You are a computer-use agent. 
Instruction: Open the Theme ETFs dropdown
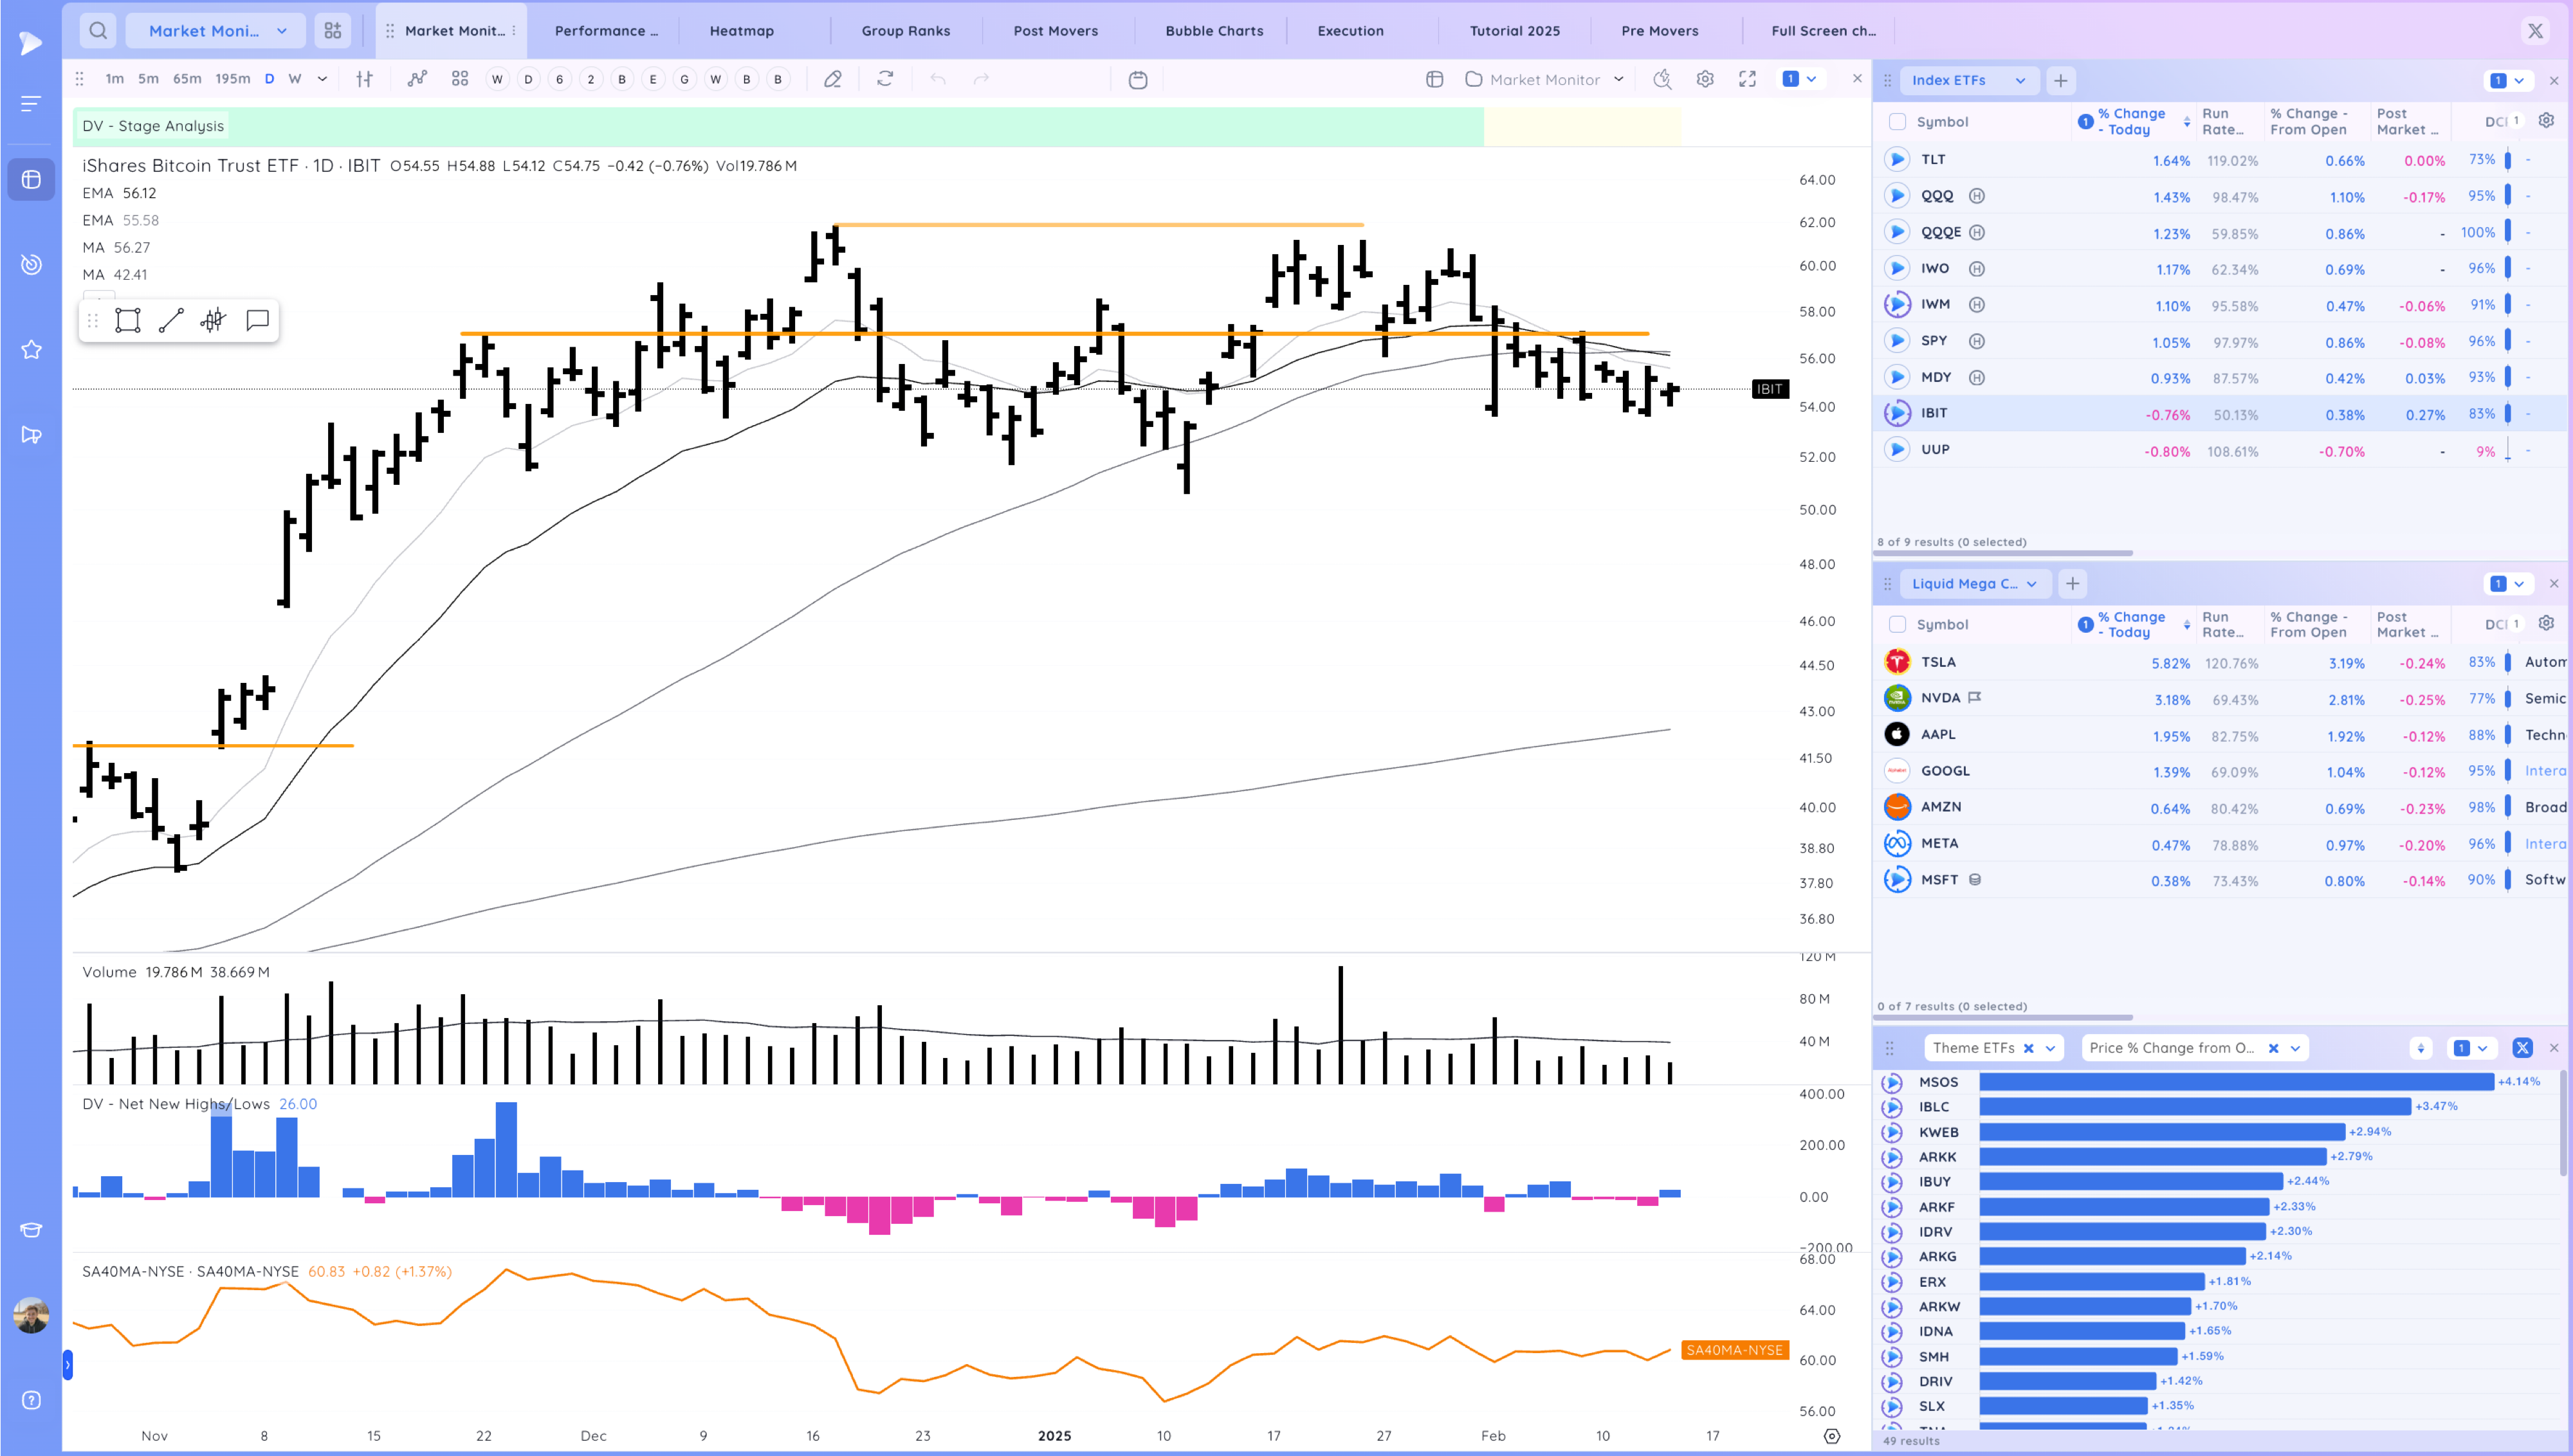click(2050, 1048)
